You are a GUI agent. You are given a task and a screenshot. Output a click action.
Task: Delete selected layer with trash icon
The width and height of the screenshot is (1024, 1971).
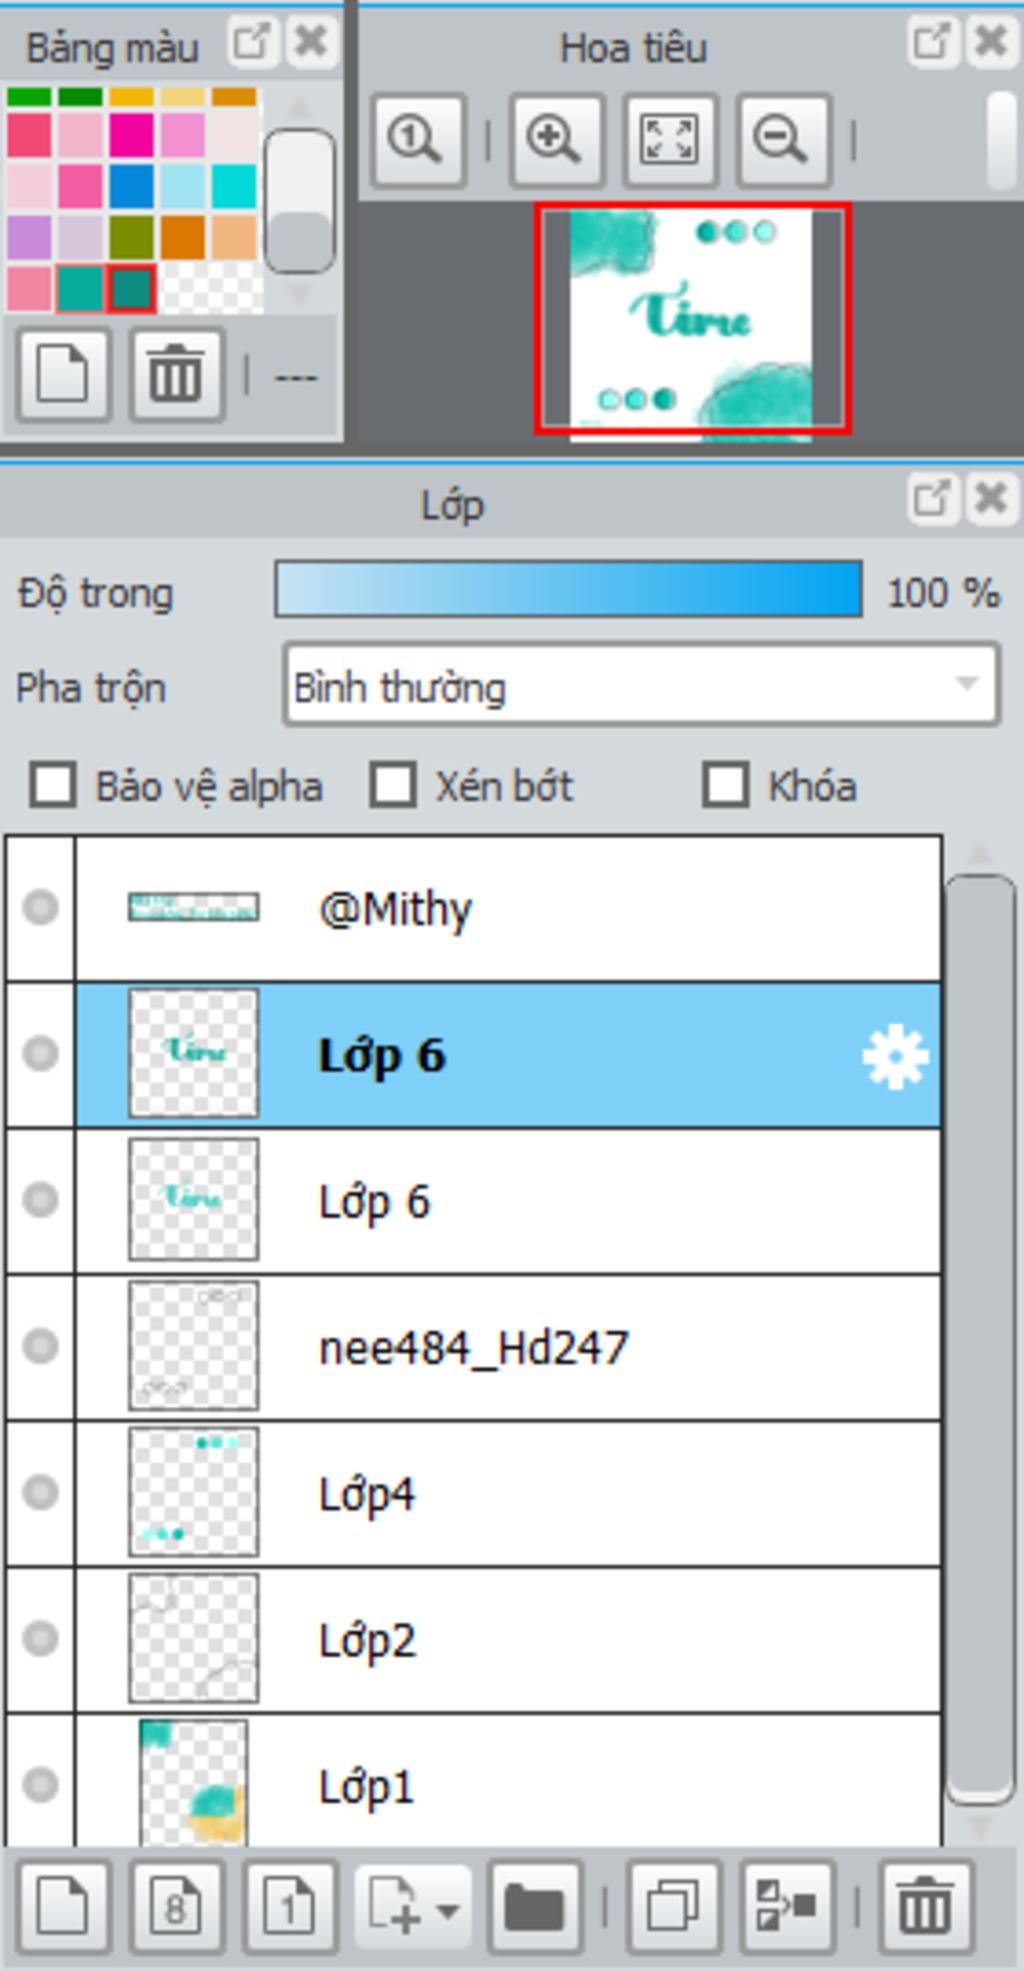[x=925, y=1907]
